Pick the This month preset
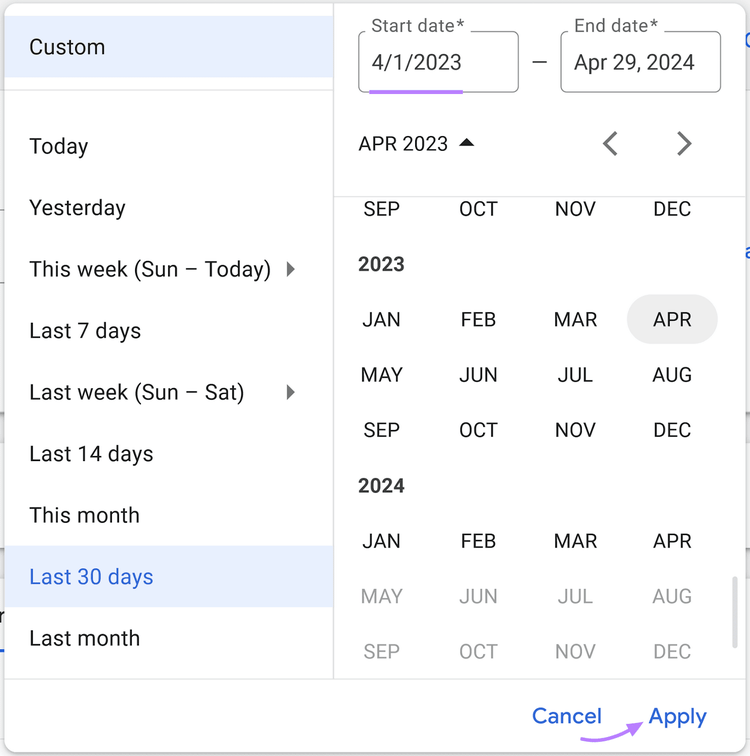 click(169, 515)
